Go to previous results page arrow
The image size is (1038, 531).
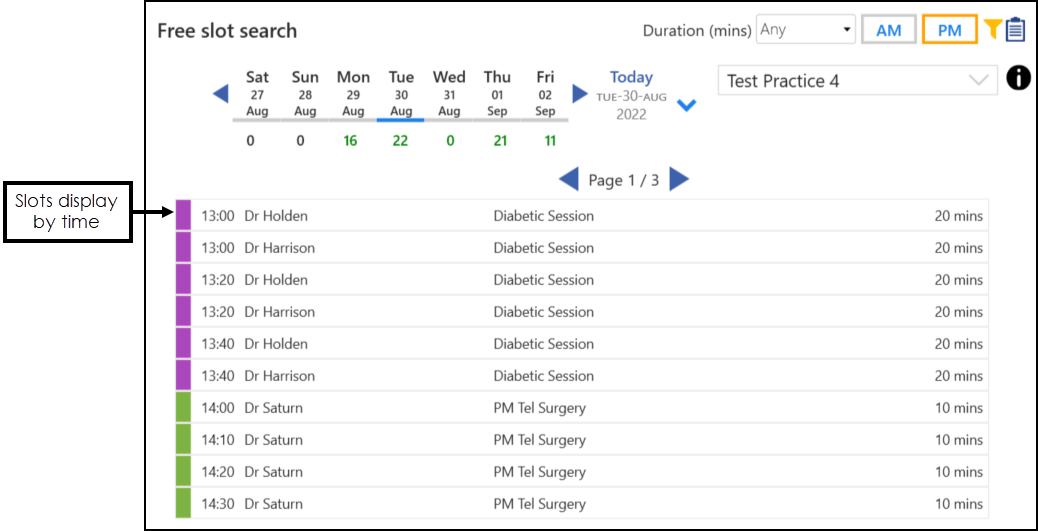568,180
